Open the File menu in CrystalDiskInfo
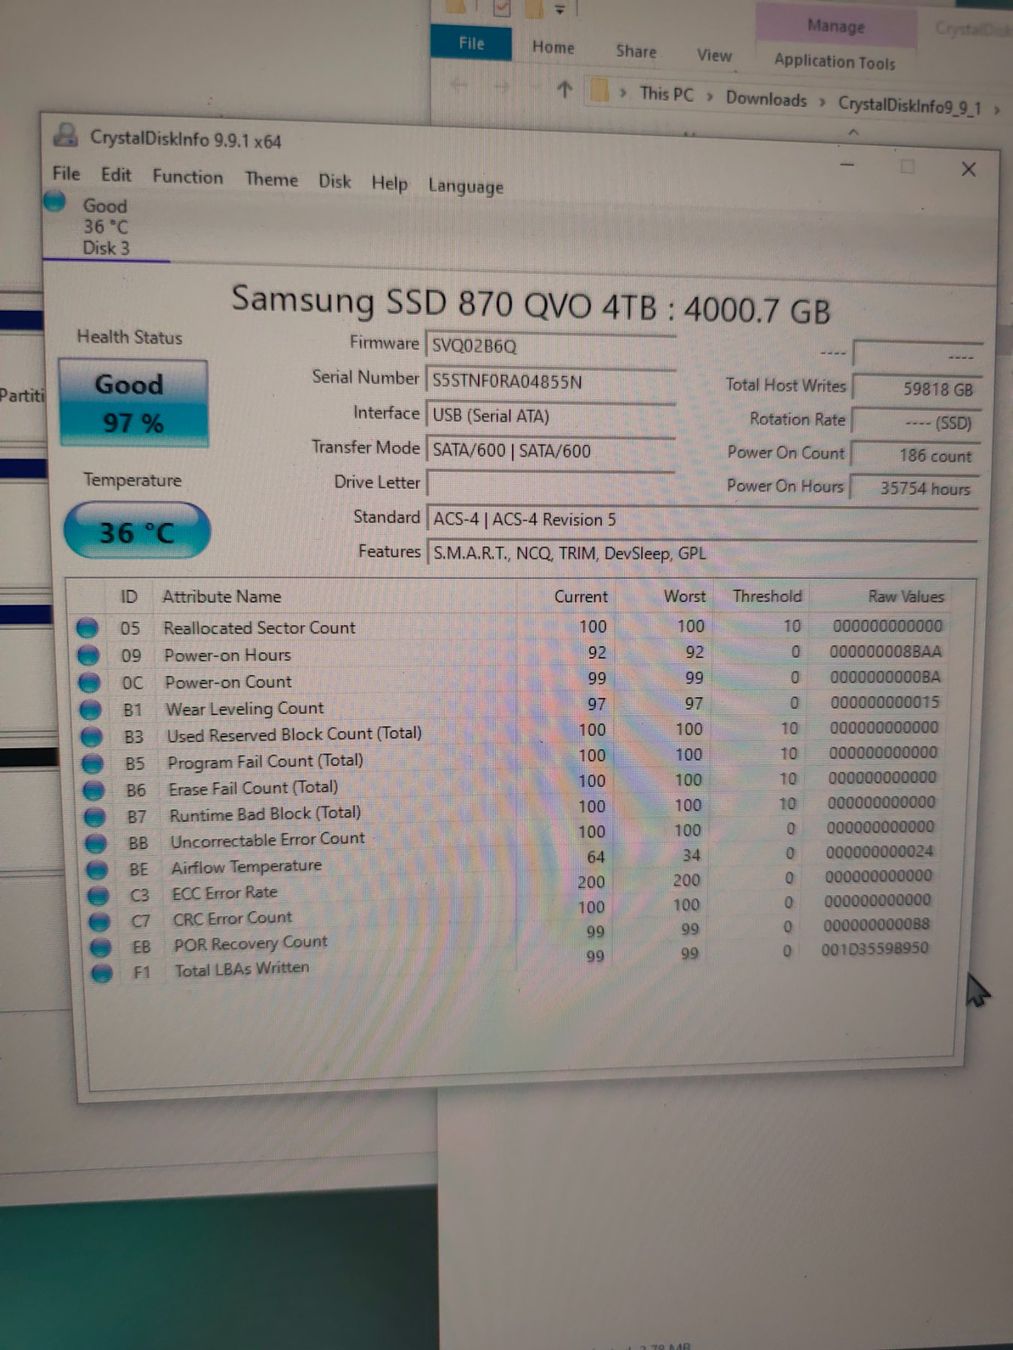 (66, 173)
